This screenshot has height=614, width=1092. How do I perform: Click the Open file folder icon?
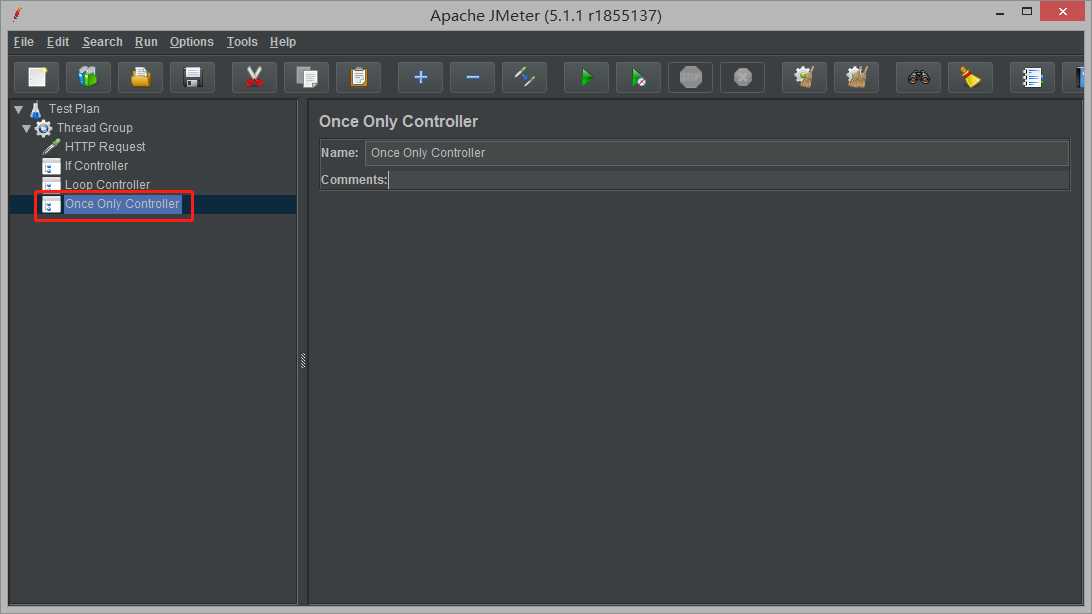[x=140, y=77]
